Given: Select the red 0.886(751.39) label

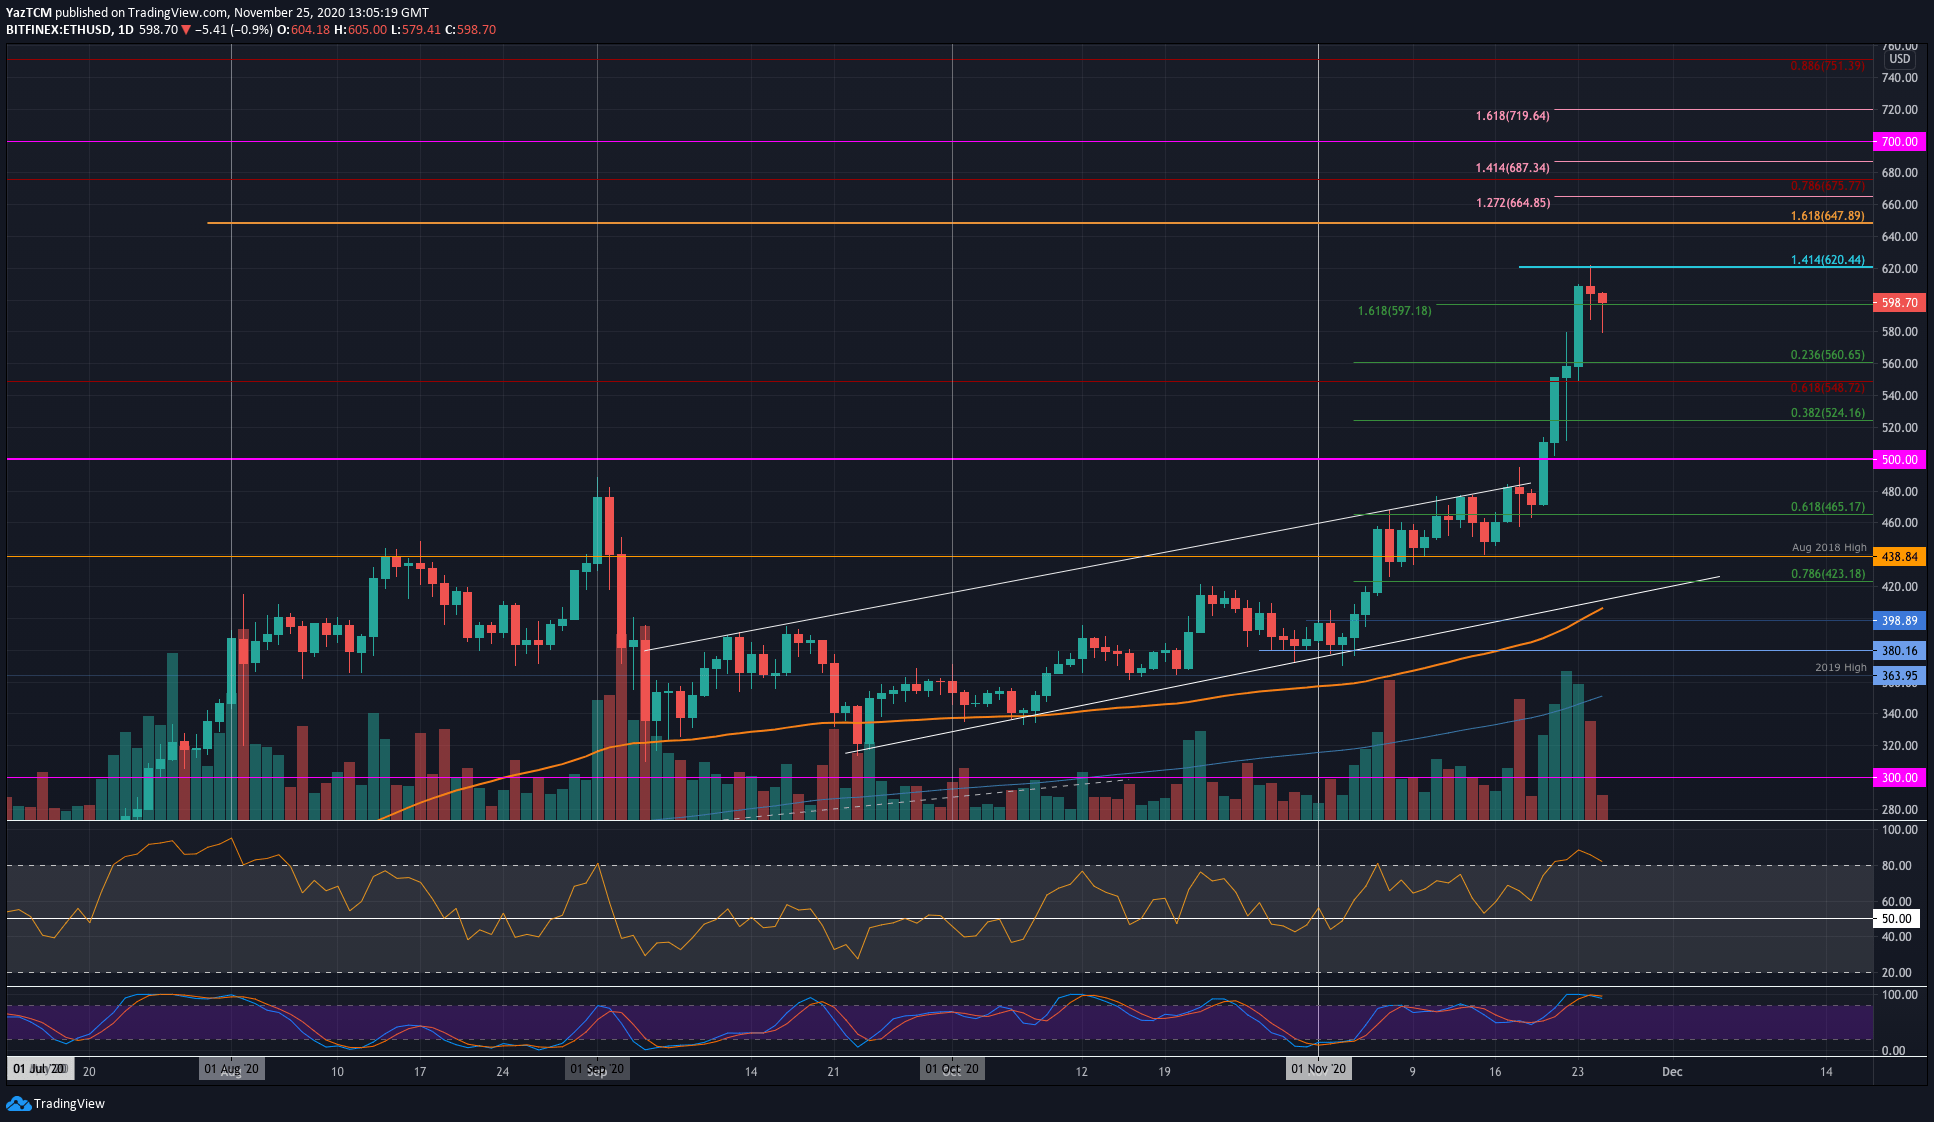Looking at the screenshot, I should point(1827,66).
